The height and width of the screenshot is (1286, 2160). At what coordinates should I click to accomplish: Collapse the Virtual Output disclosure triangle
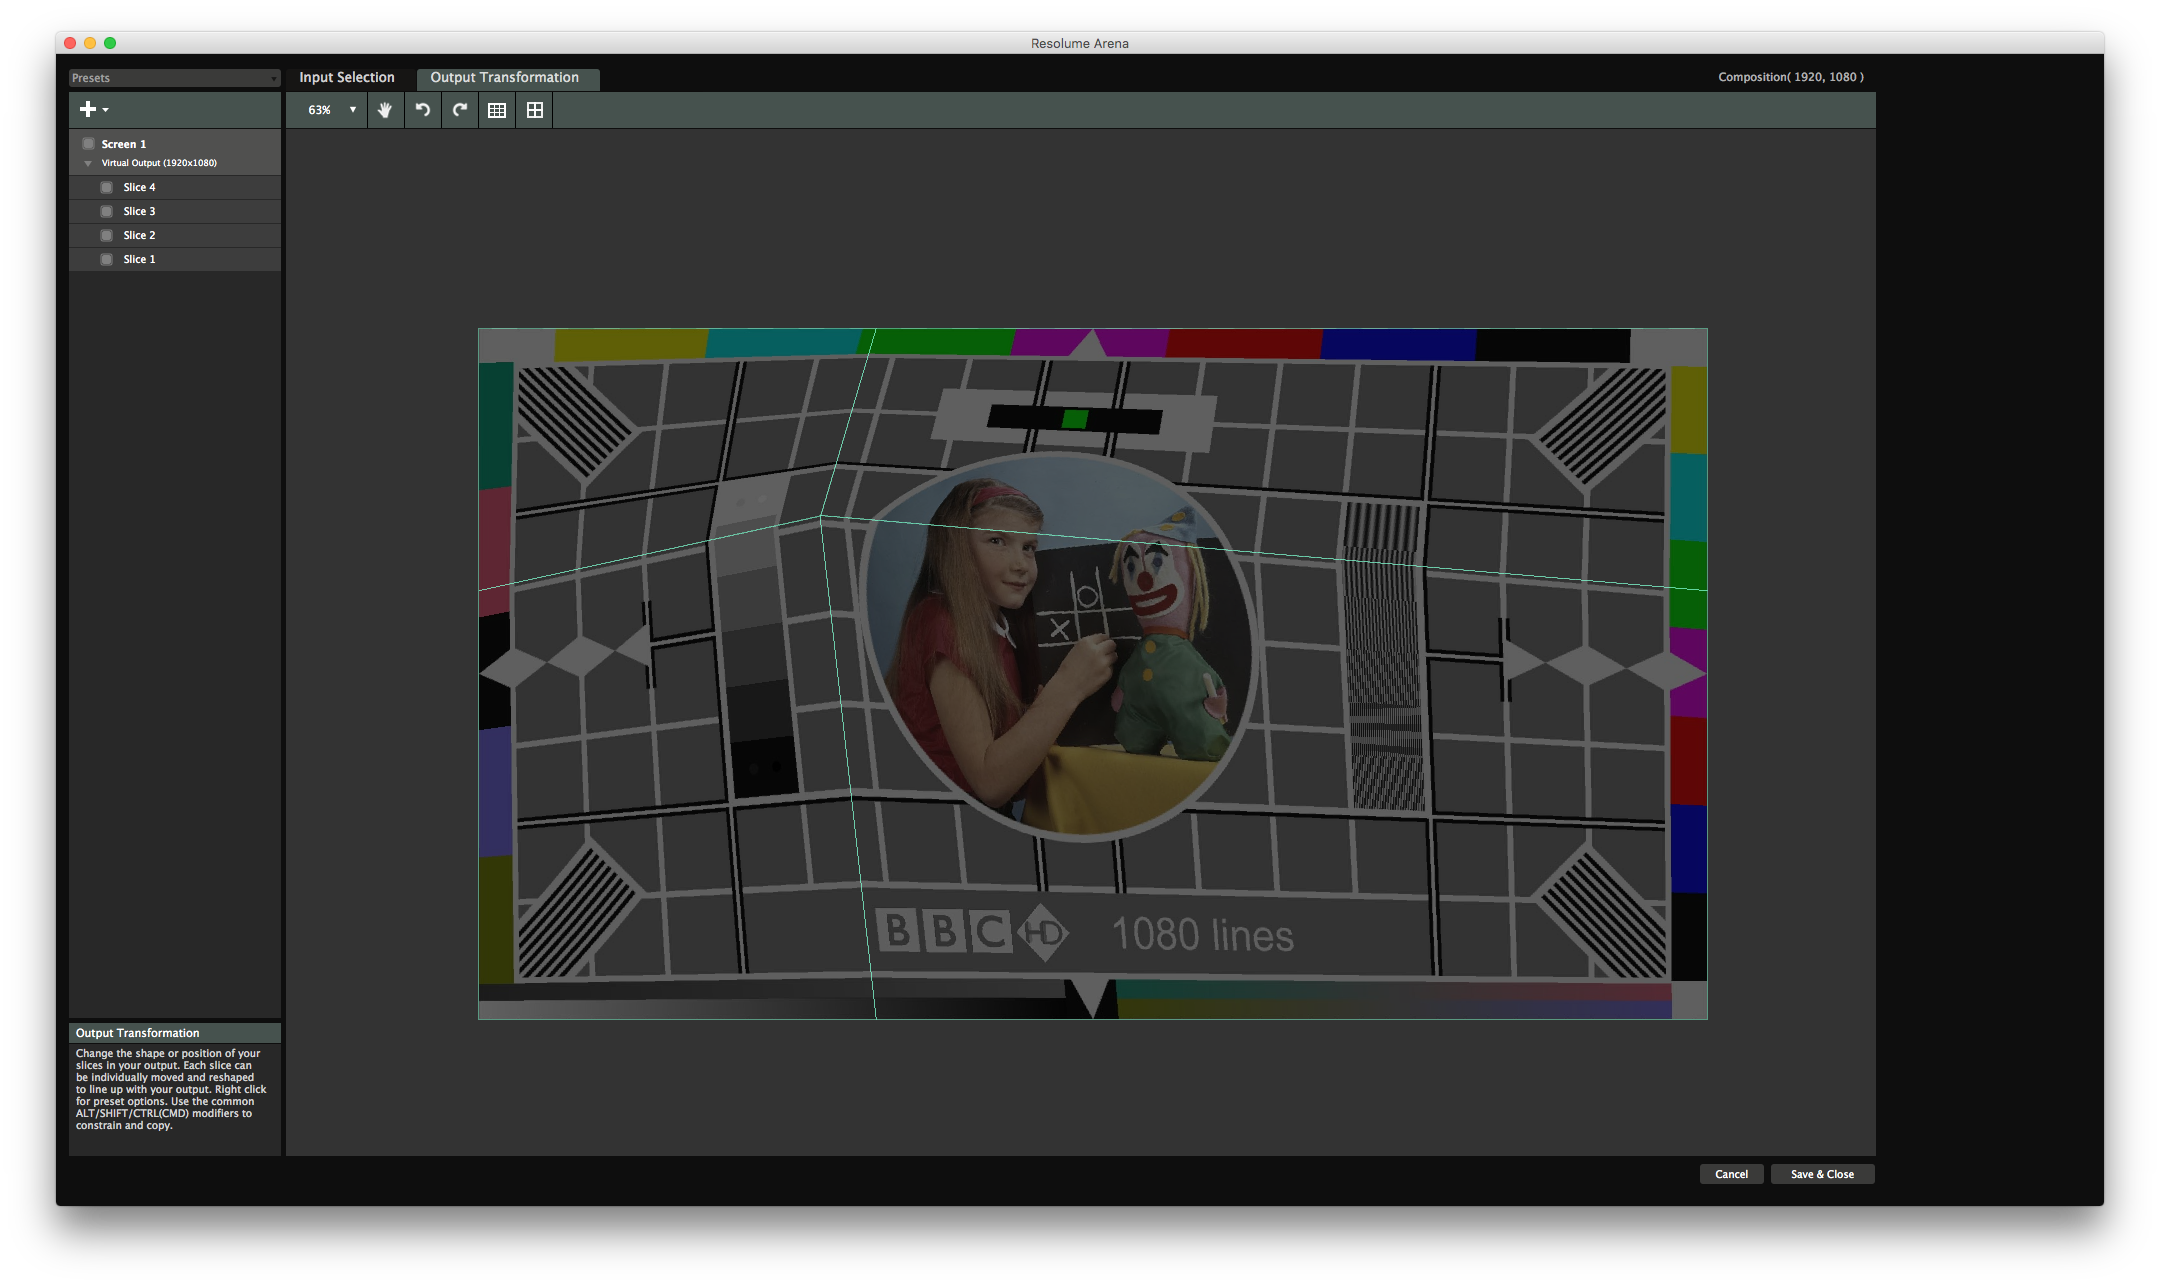coord(88,163)
